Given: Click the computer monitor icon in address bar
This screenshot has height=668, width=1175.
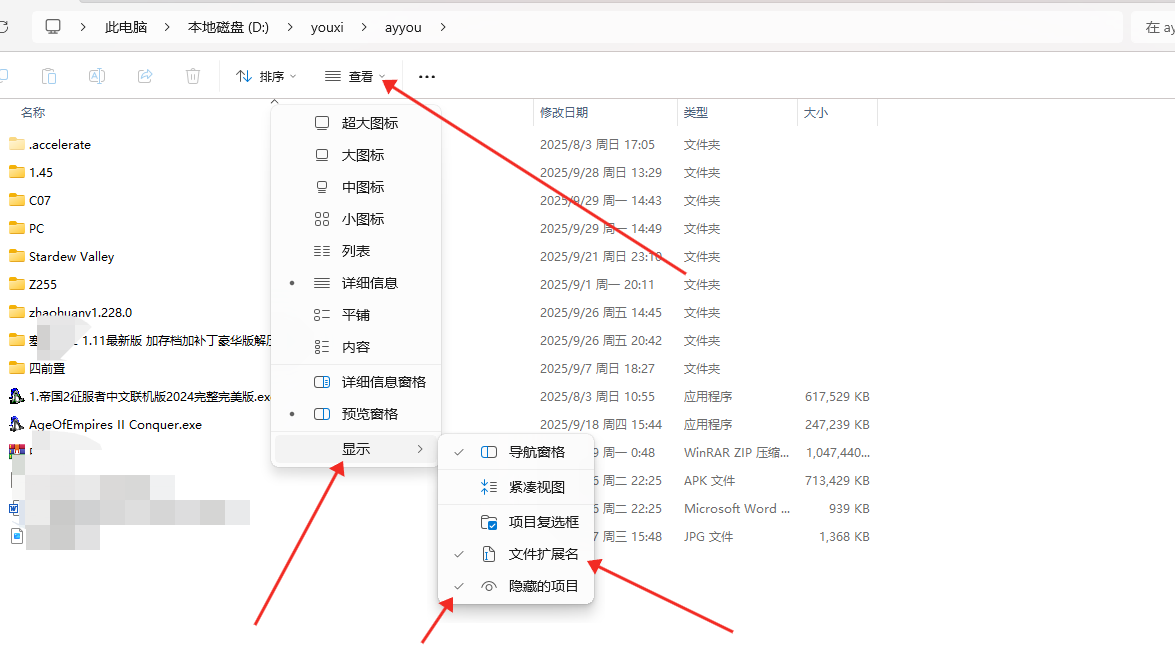Looking at the screenshot, I should pyautogui.click(x=53, y=27).
